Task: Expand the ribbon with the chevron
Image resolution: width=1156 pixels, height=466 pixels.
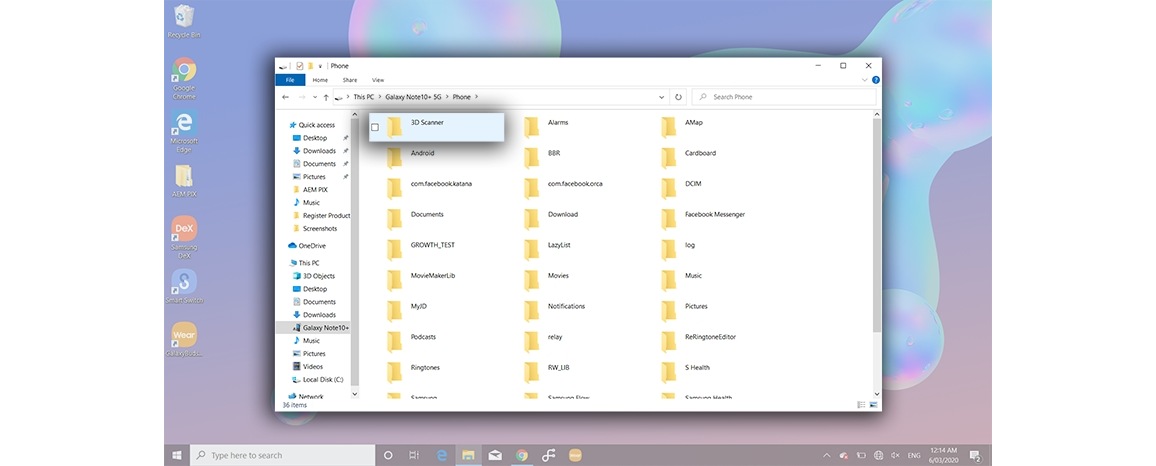Action: 865,80
